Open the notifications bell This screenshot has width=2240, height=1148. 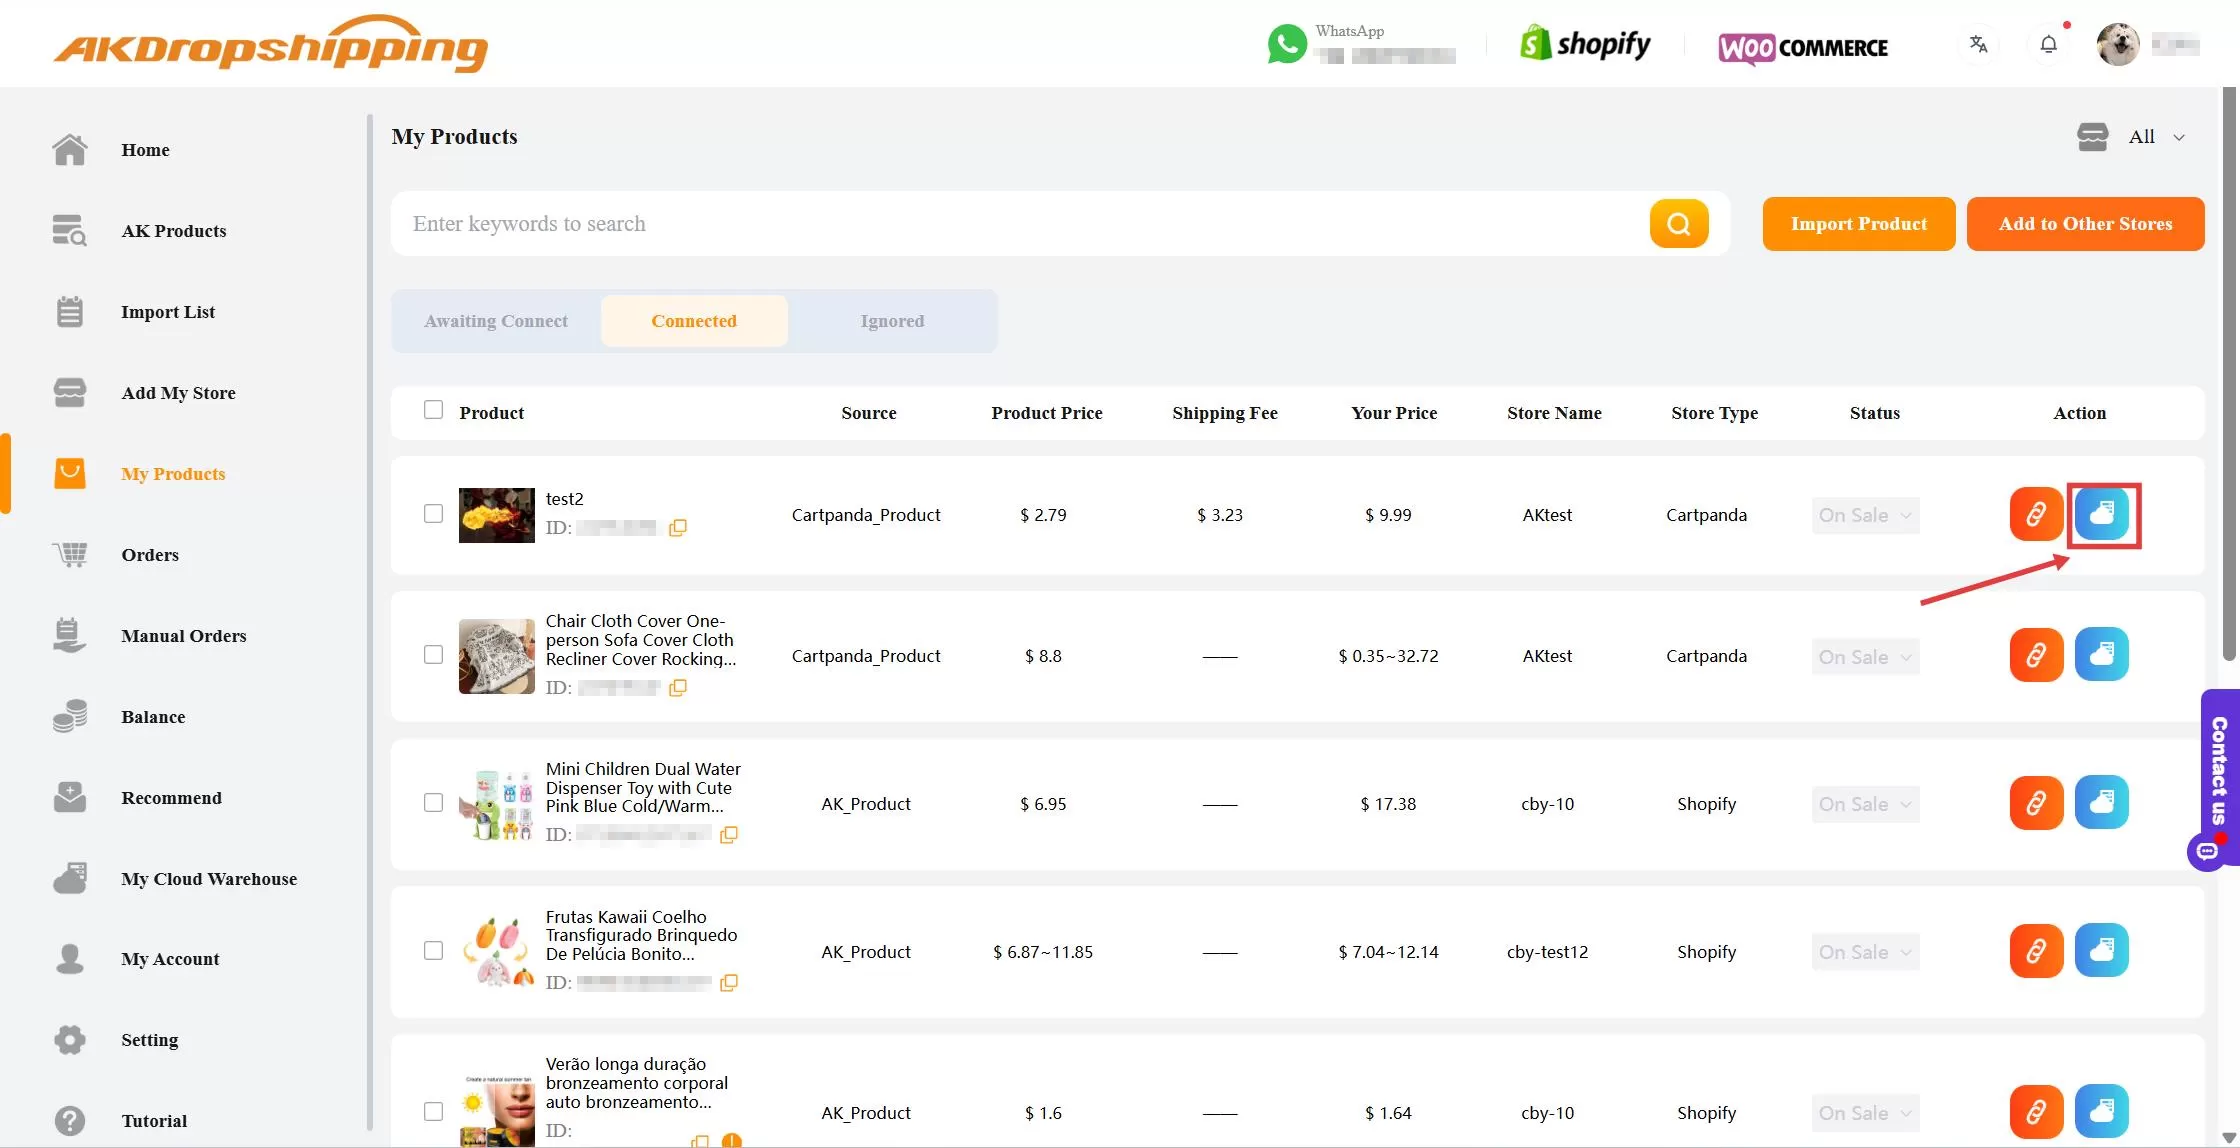pyautogui.click(x=2048, y=44)
